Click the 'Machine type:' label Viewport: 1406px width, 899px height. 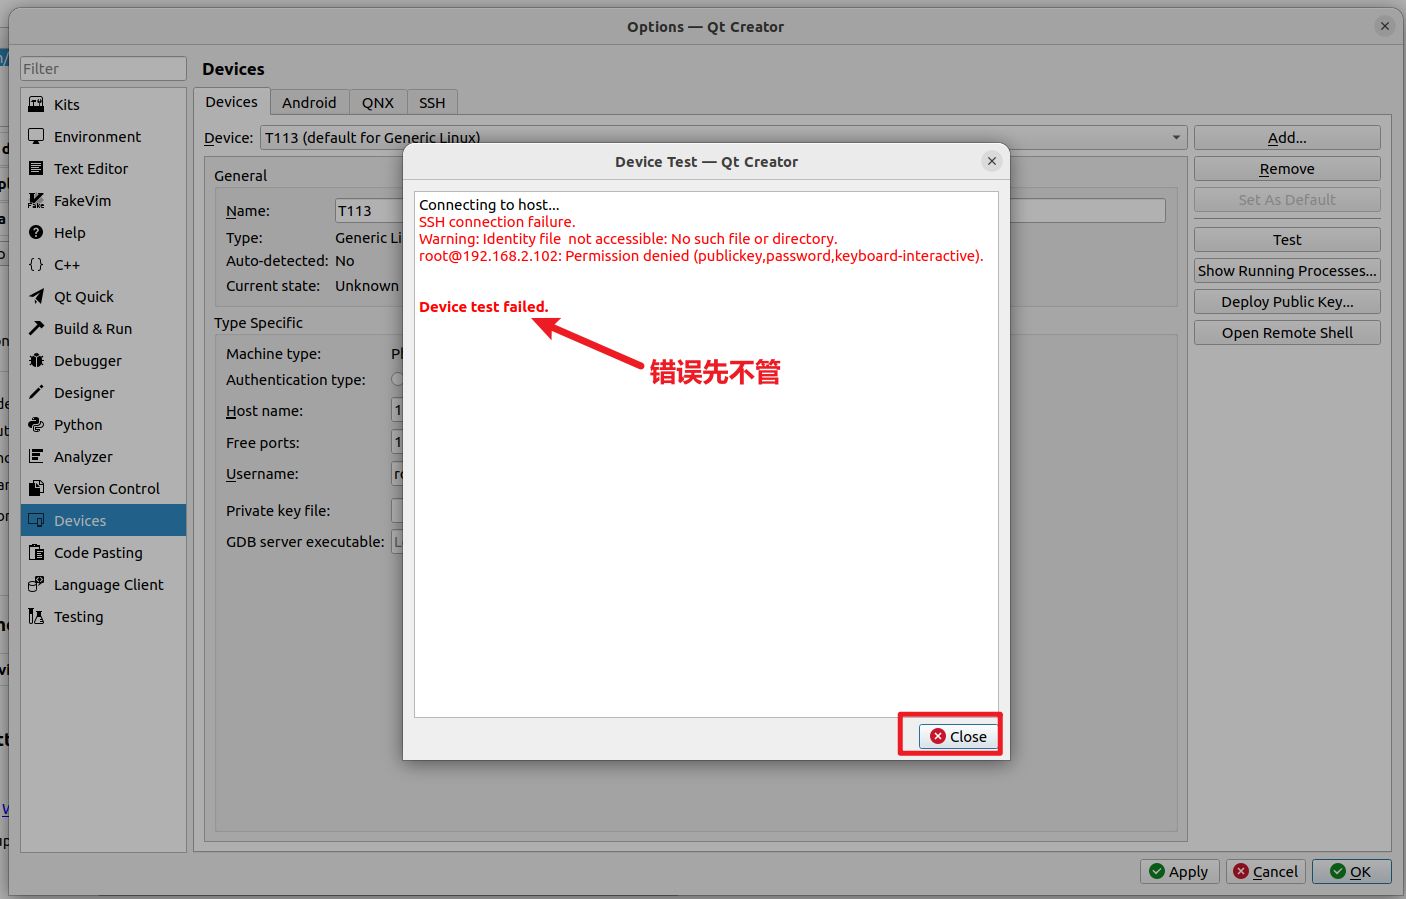274,354
